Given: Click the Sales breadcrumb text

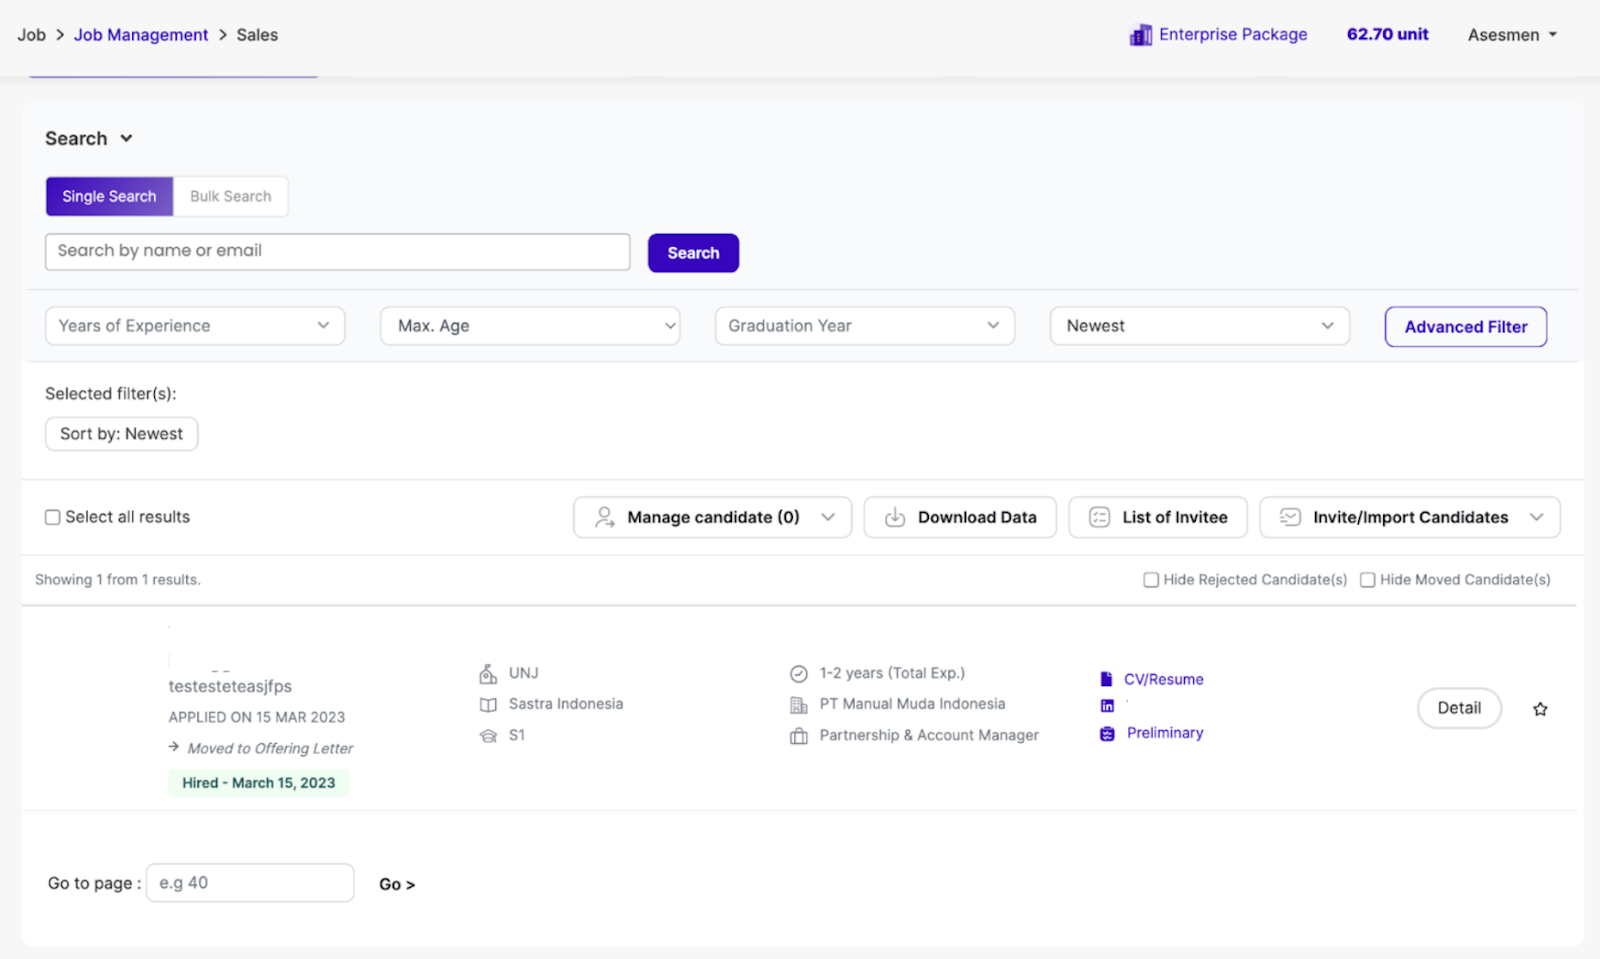Looking at the screenshot, I should pyautogui.click(x=257, y=35).
